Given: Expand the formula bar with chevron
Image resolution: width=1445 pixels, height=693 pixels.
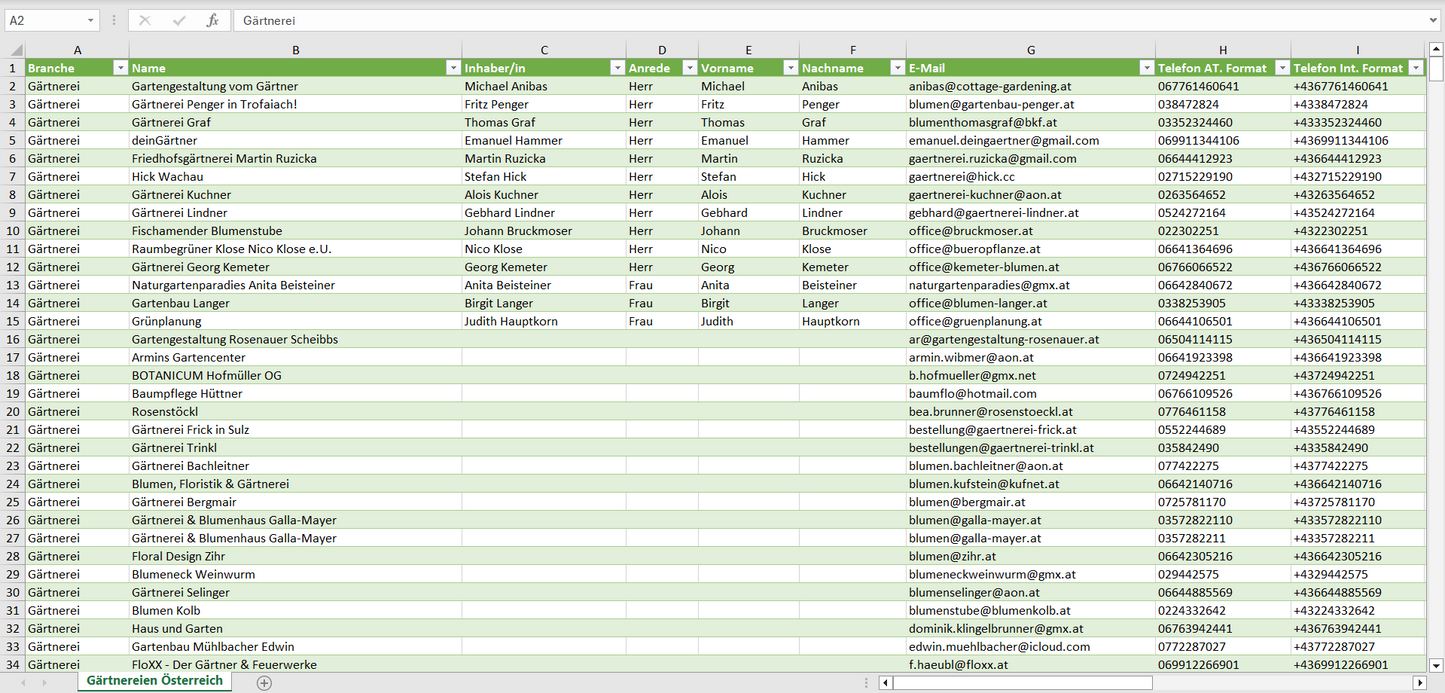Looking at the screenshot, I should click(x=1435, y=20).
